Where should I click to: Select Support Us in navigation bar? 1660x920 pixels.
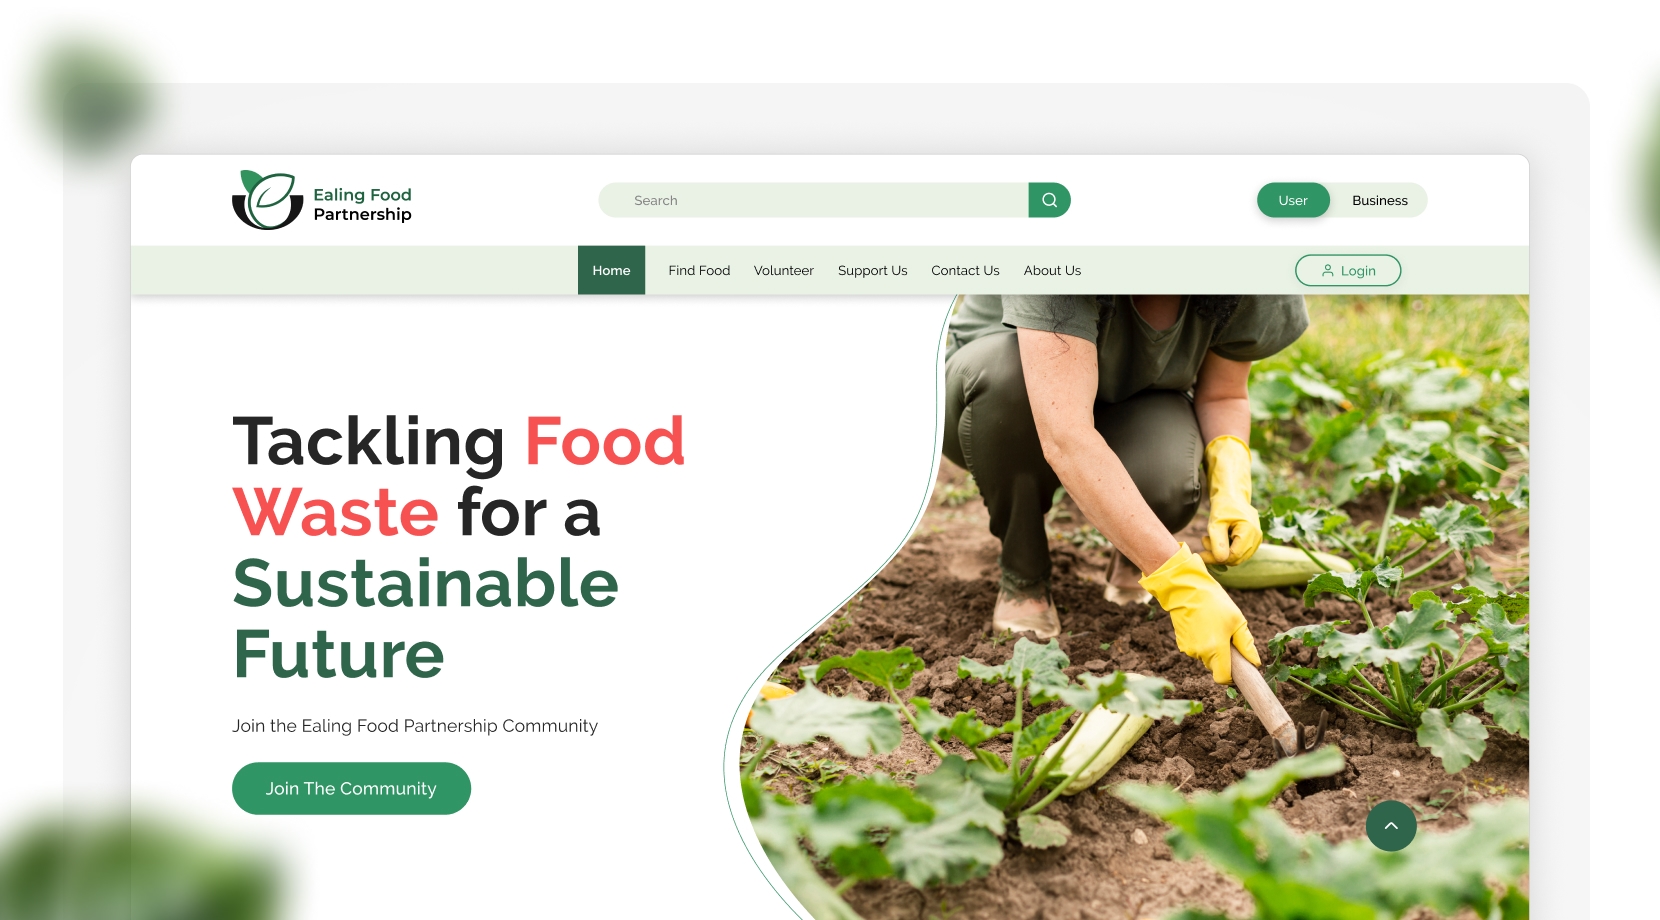coord(873,270)
